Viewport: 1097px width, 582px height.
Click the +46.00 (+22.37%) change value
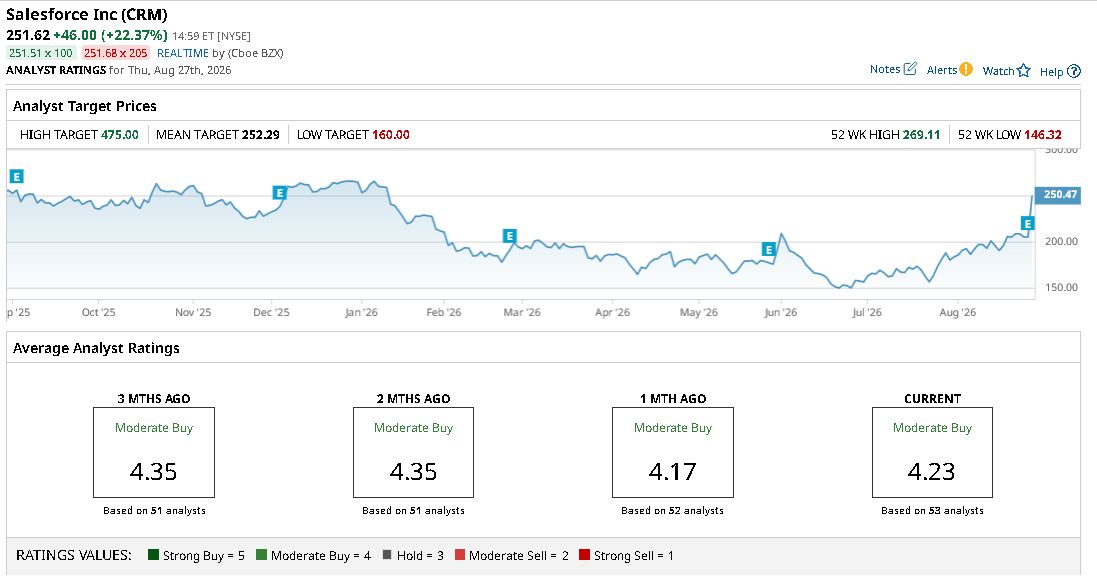pyautogui.click(x=111, y=35)
